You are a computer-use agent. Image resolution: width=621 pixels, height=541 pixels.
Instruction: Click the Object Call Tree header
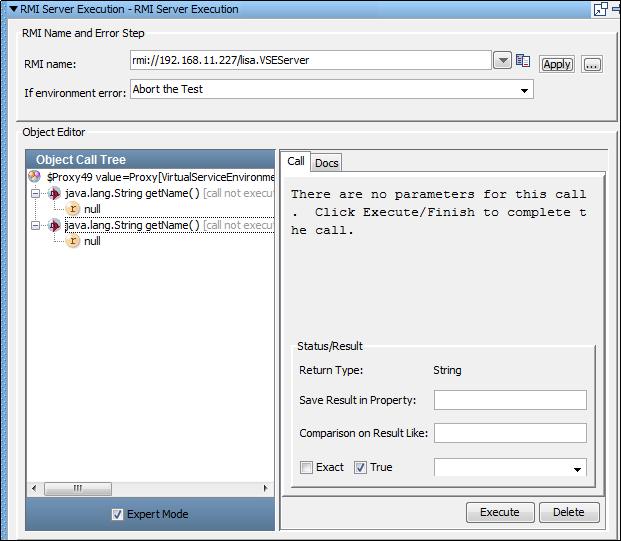[150, 159]
